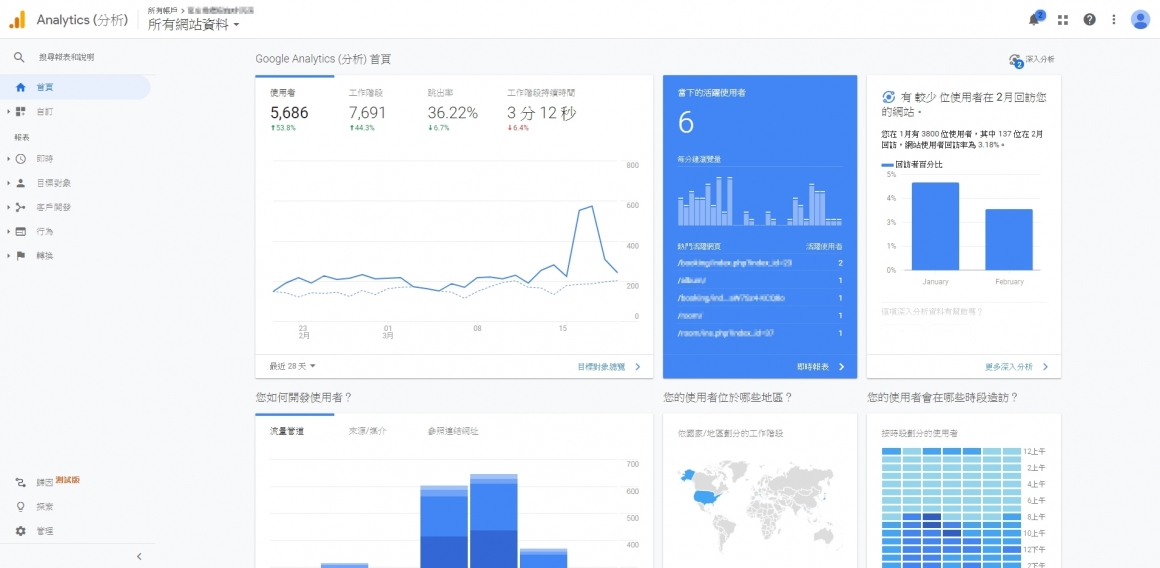Open the notifications bell
Screen dimensions: 1160x568
(x=1034, y=20)
